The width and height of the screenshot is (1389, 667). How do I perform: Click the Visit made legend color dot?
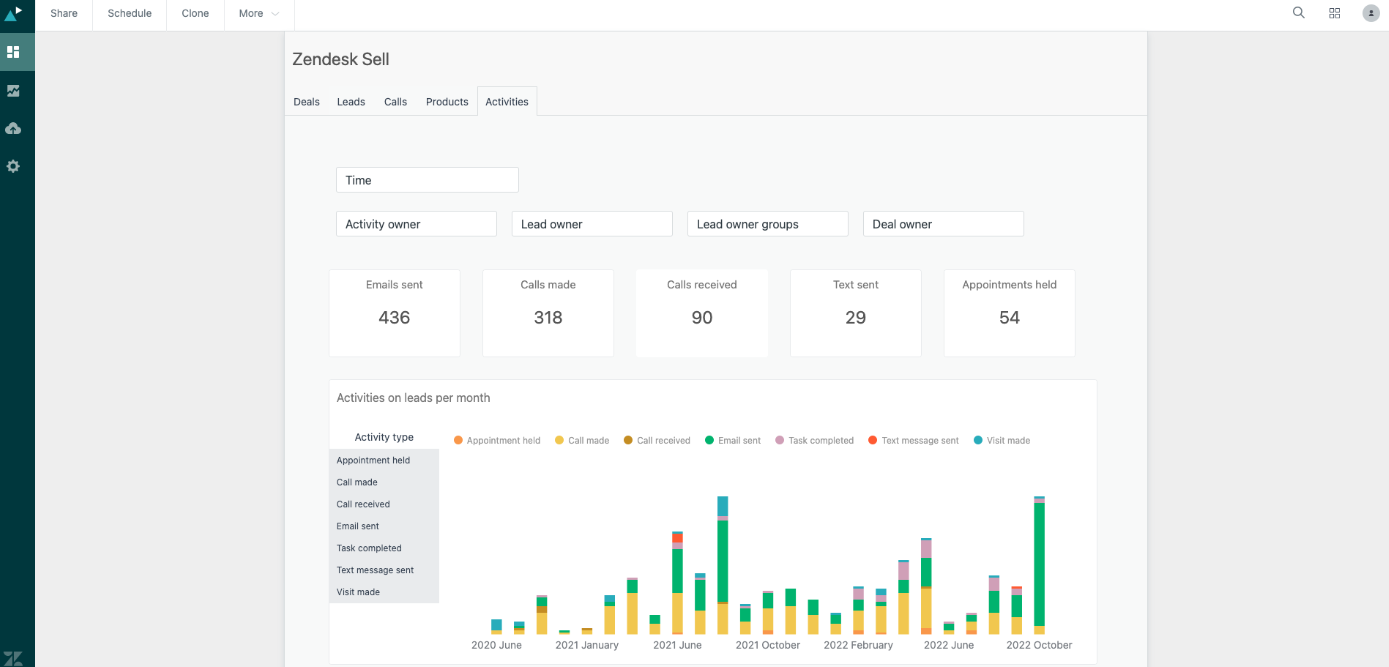tap(978, 440)
